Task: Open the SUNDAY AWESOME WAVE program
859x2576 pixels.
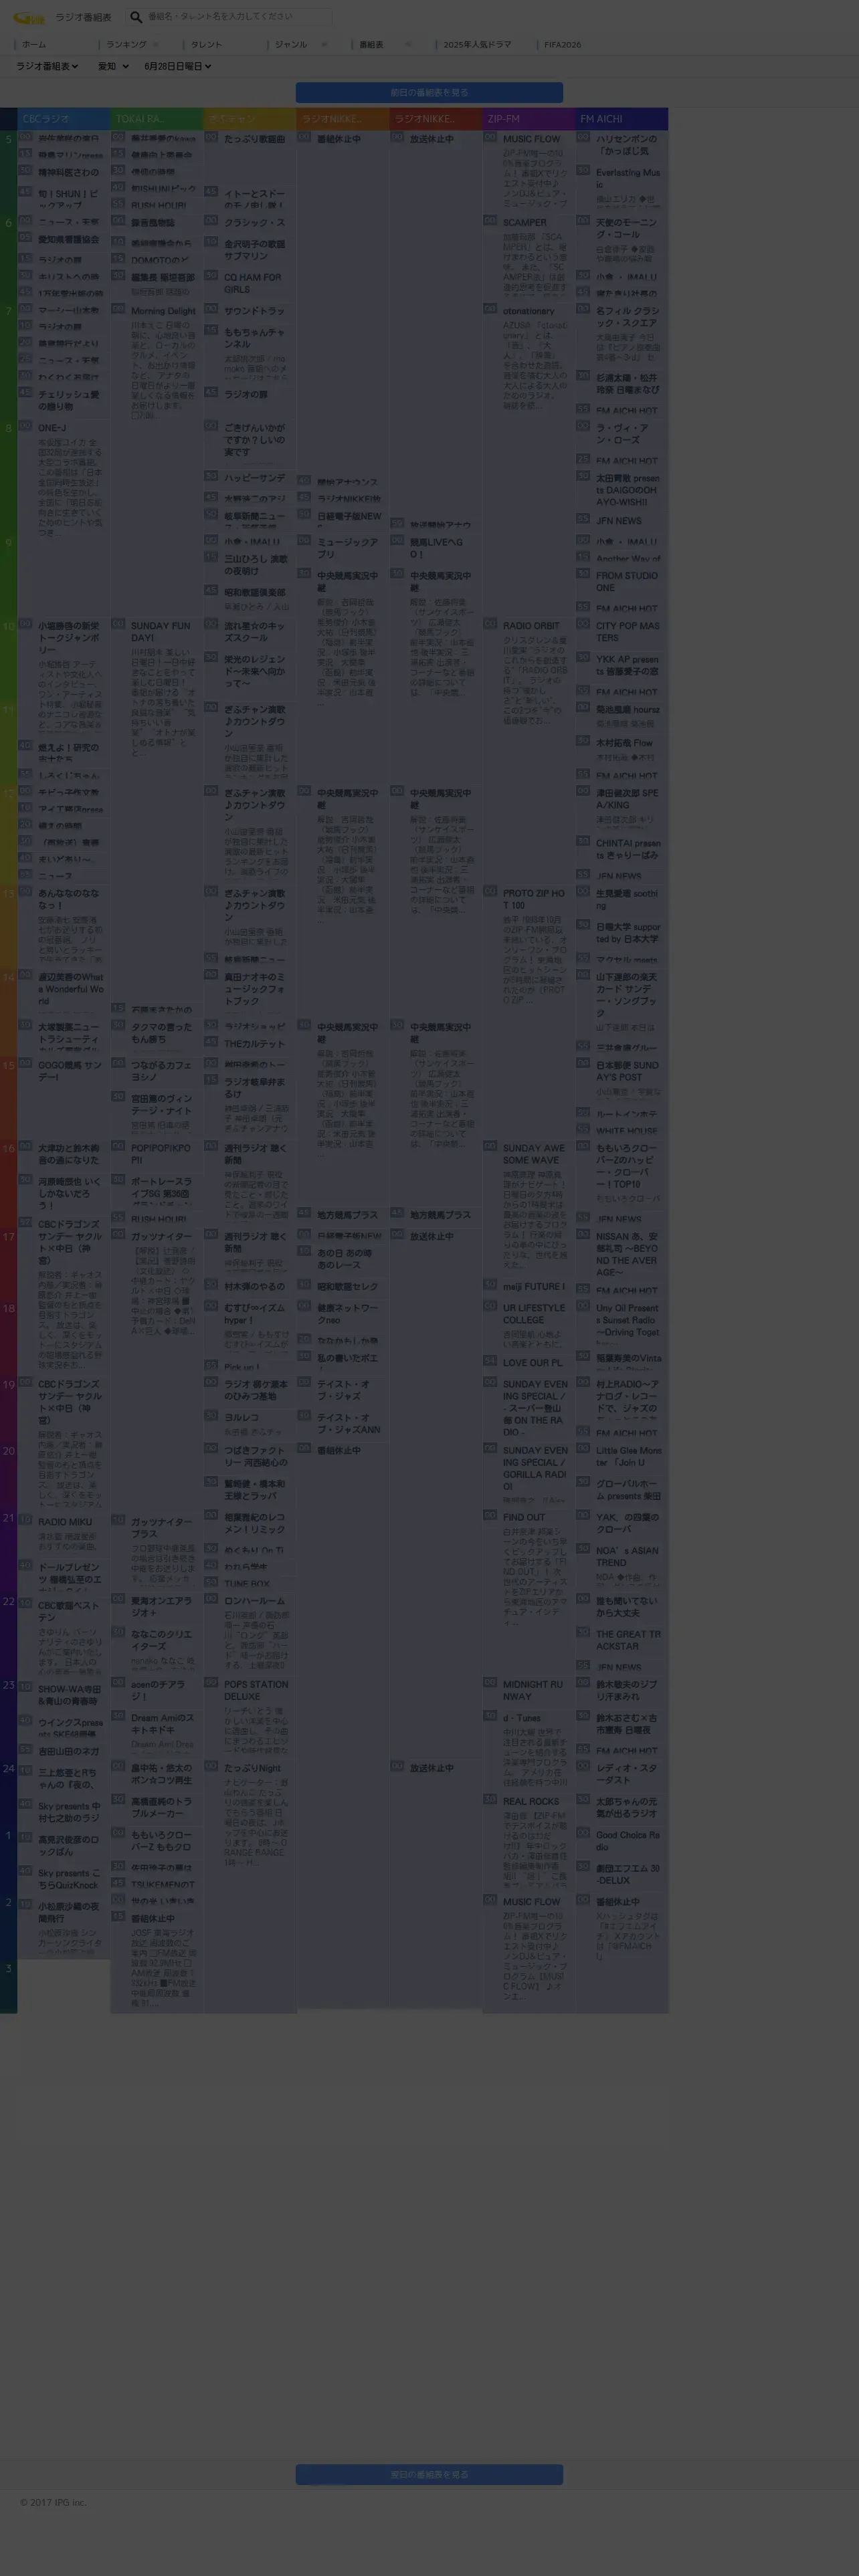Action: click(534, 1154)
